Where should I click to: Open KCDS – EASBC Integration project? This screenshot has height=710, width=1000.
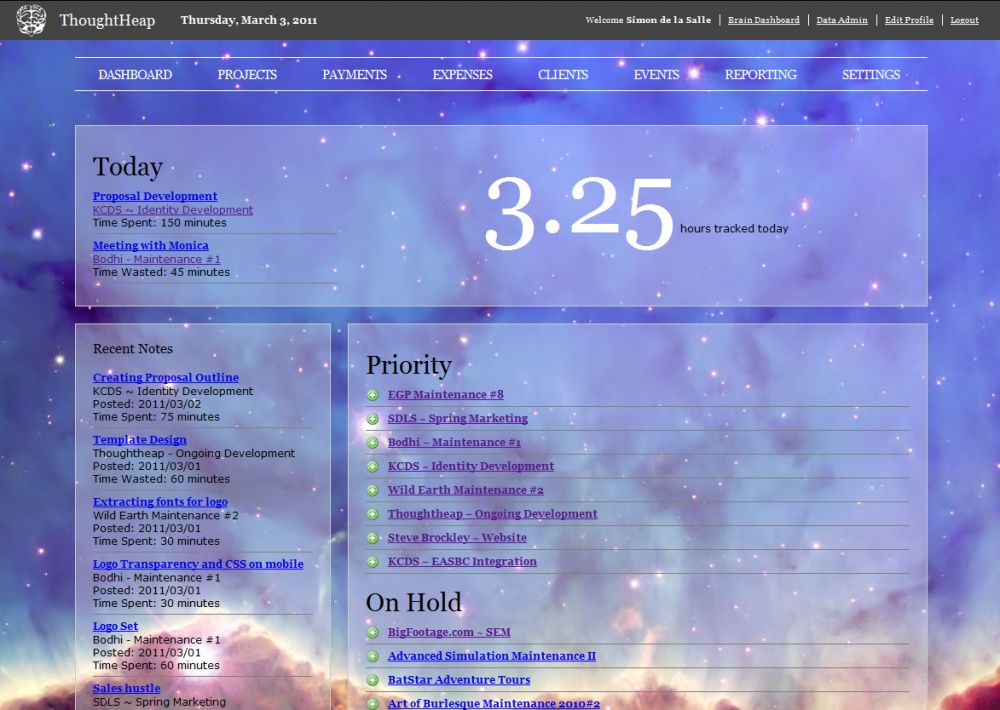pos(462,561)
